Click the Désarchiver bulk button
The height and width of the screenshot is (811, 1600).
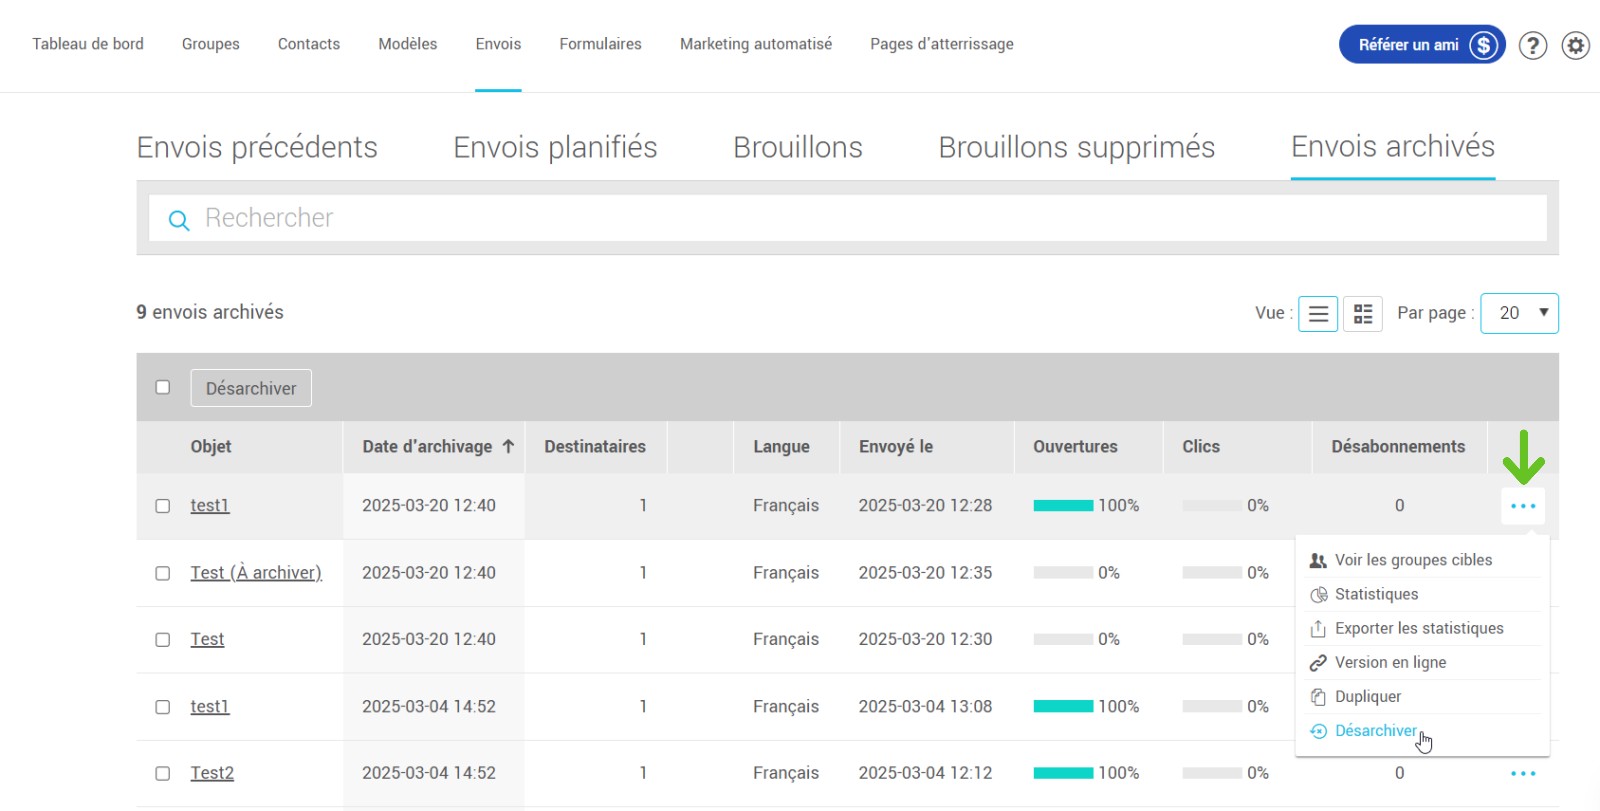pos(251,388)
